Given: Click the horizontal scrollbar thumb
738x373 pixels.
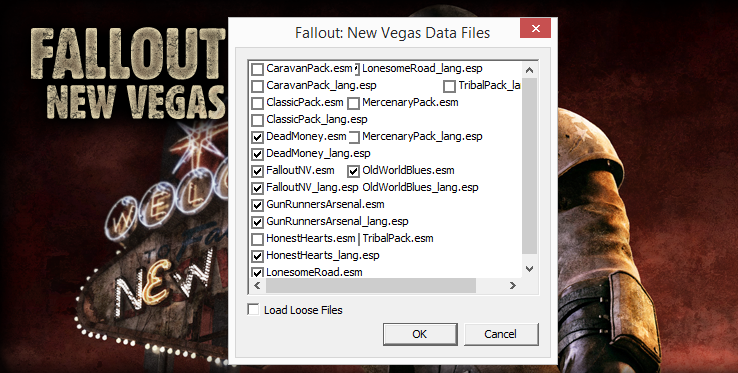Looking at the screenshot, I should click(371, 285).
